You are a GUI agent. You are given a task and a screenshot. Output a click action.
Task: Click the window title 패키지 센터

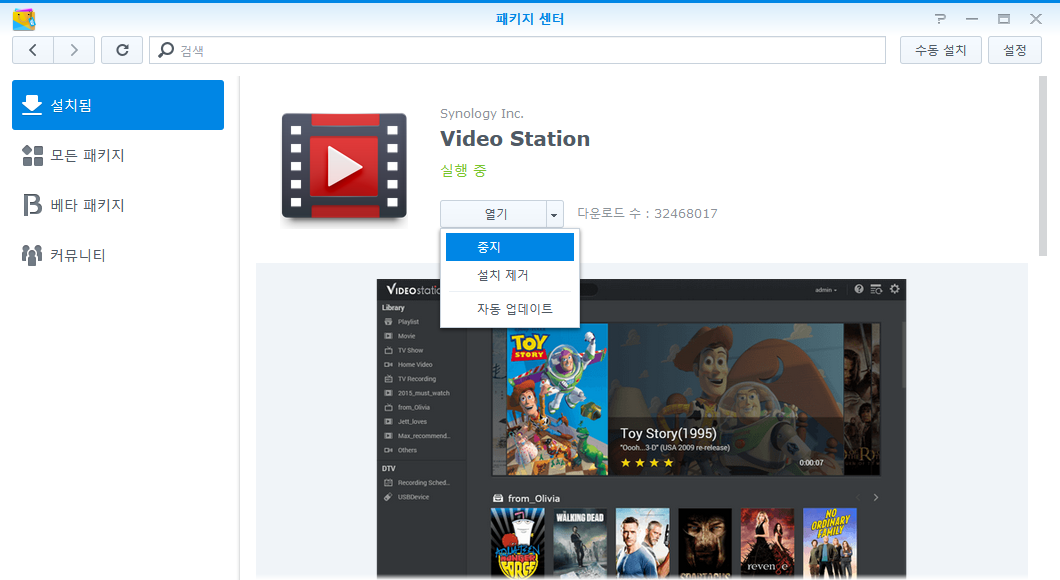pos(530,19)
